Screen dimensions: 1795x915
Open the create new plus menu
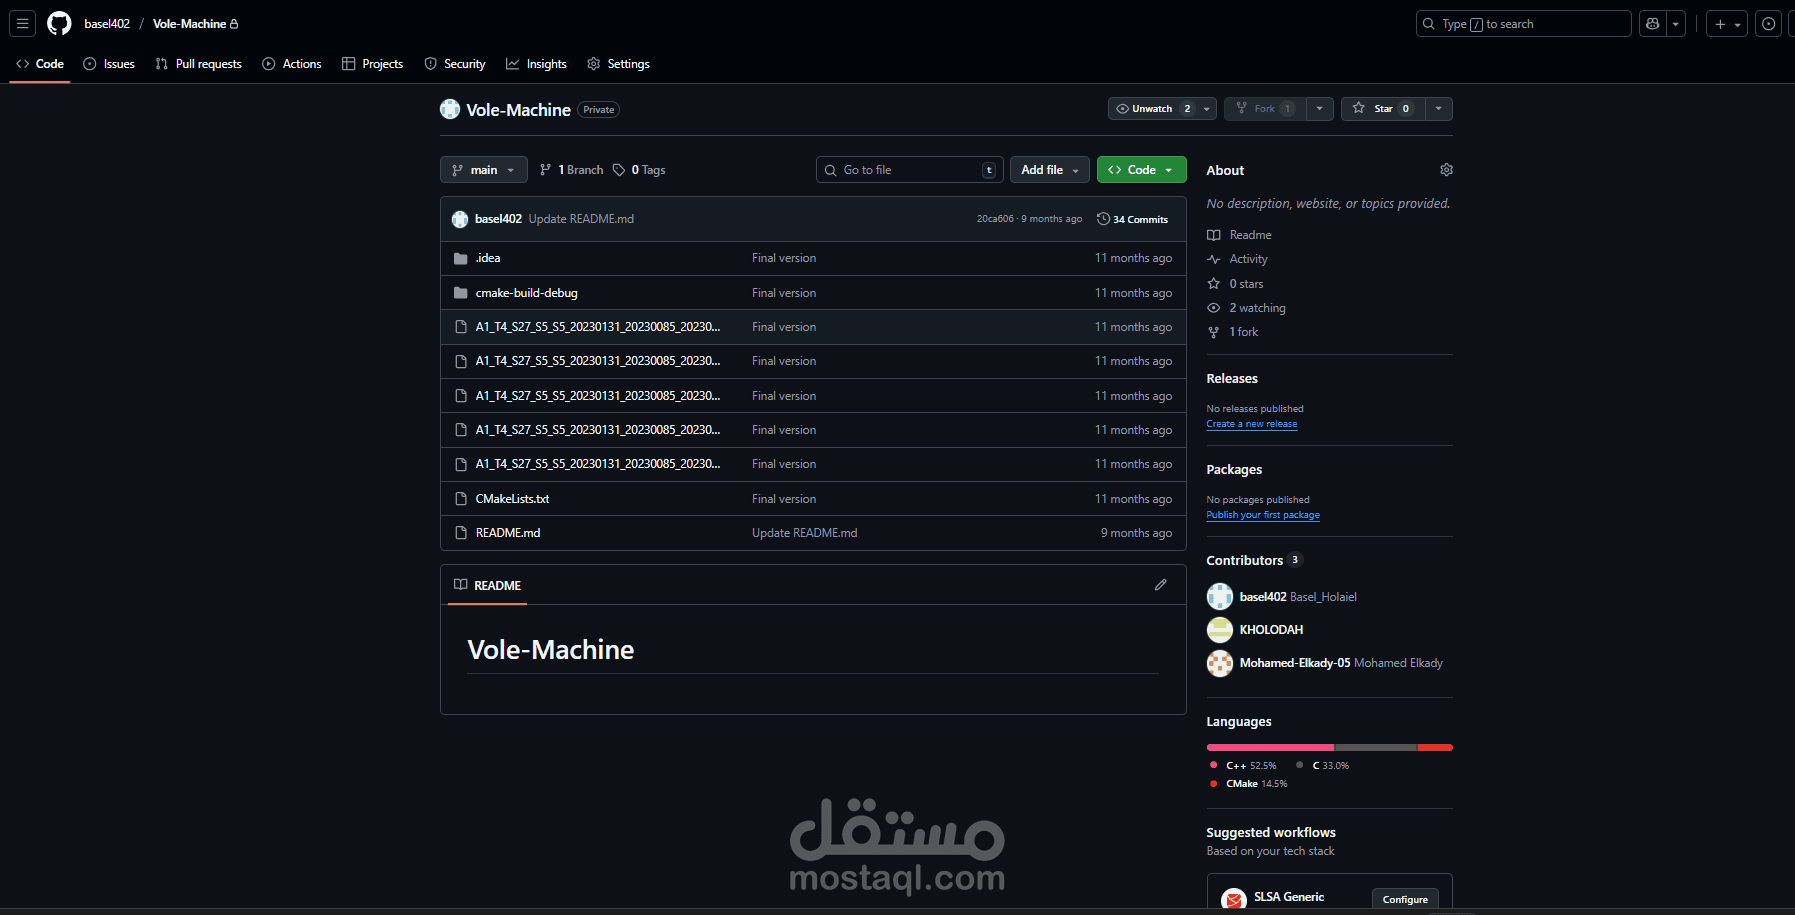point(1727,23)
